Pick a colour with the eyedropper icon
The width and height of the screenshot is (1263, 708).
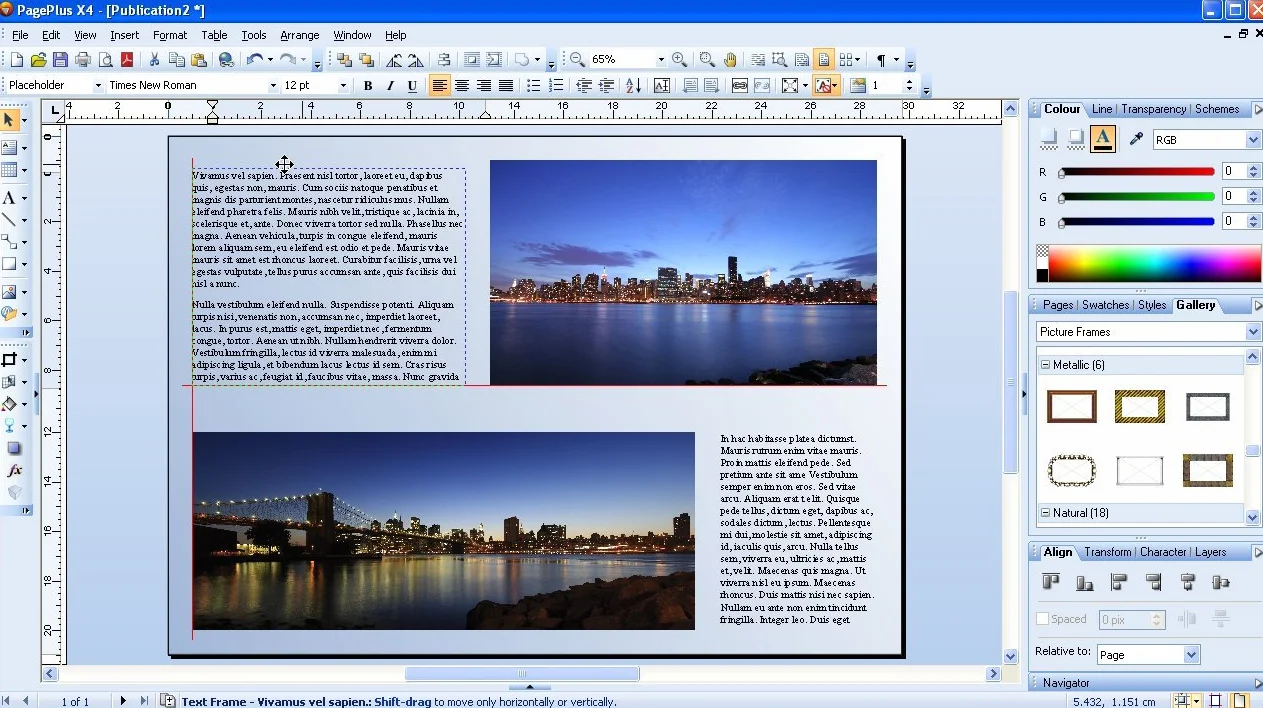pos(1136,139)
